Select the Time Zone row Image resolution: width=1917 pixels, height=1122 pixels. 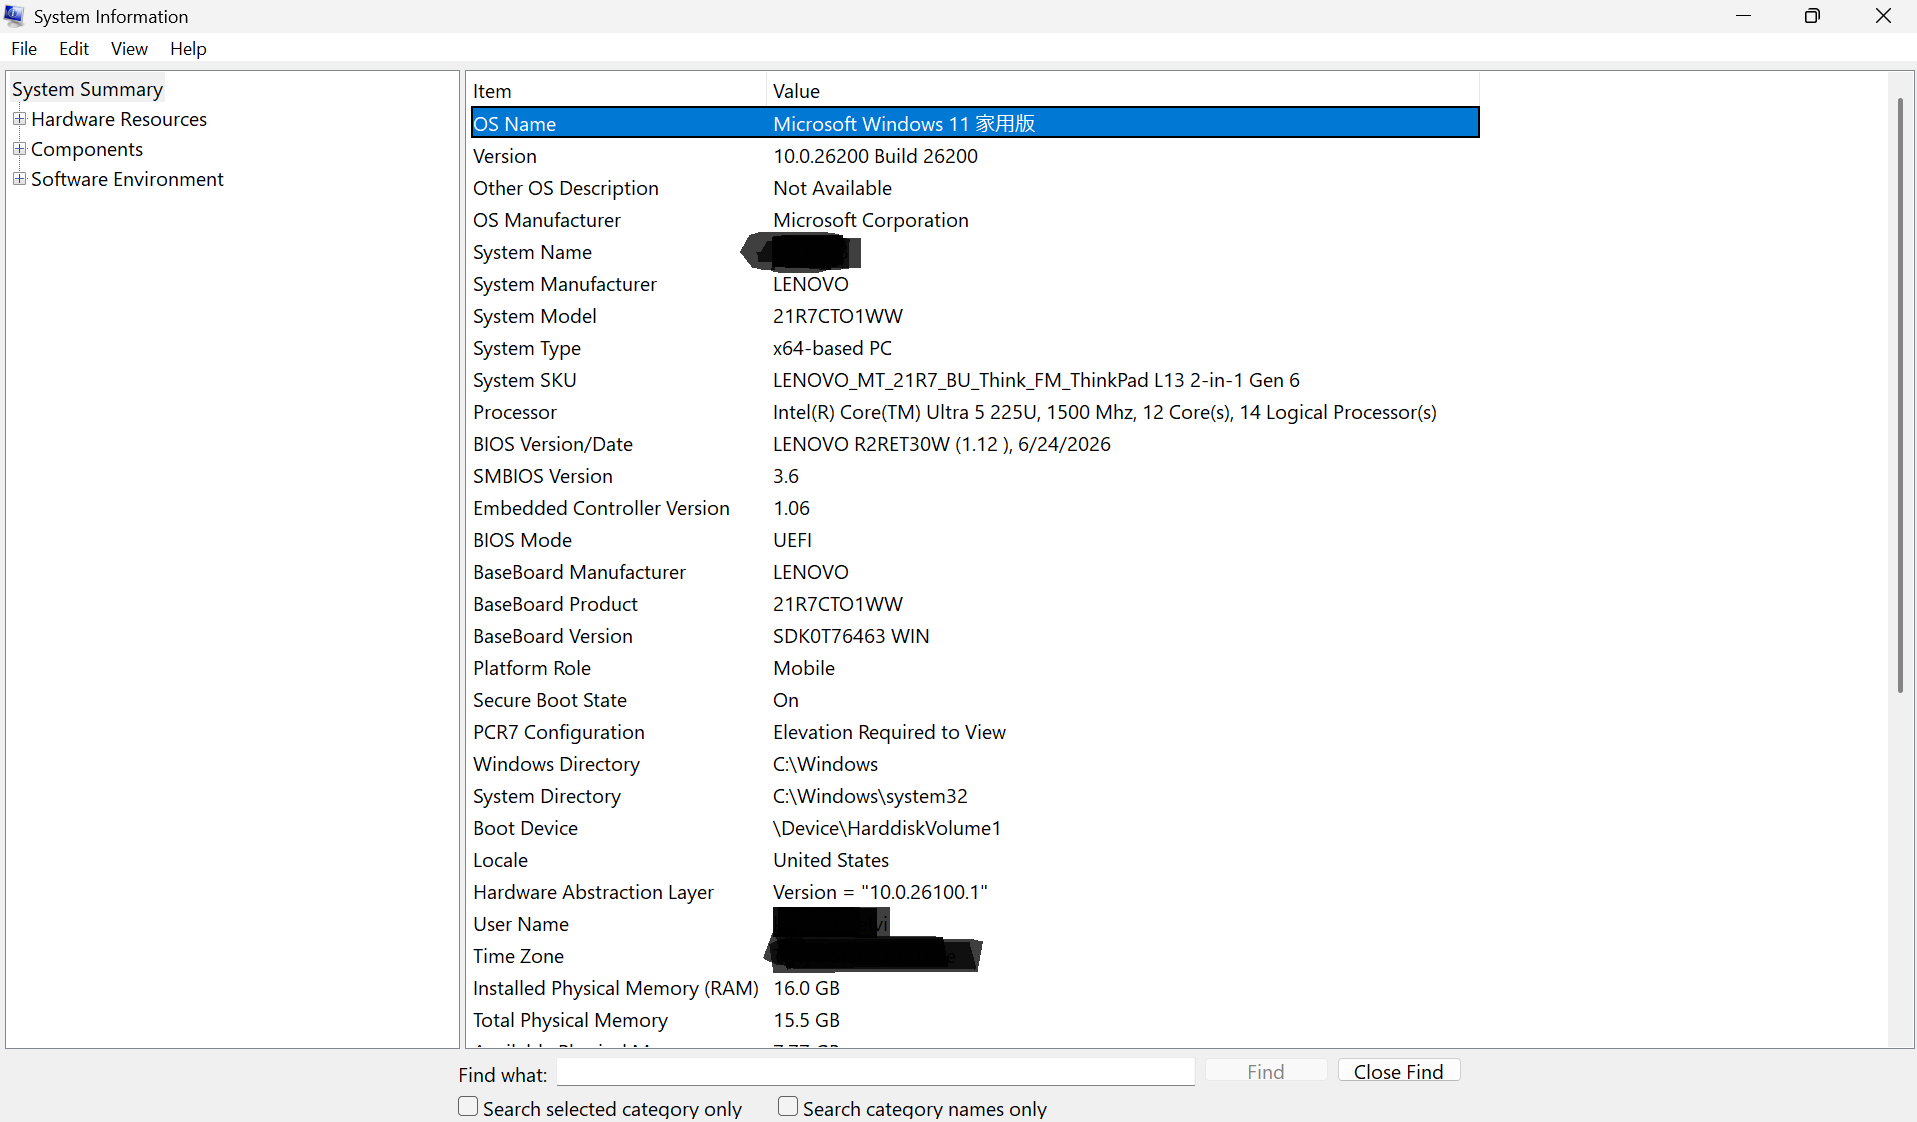coord(975,956)
